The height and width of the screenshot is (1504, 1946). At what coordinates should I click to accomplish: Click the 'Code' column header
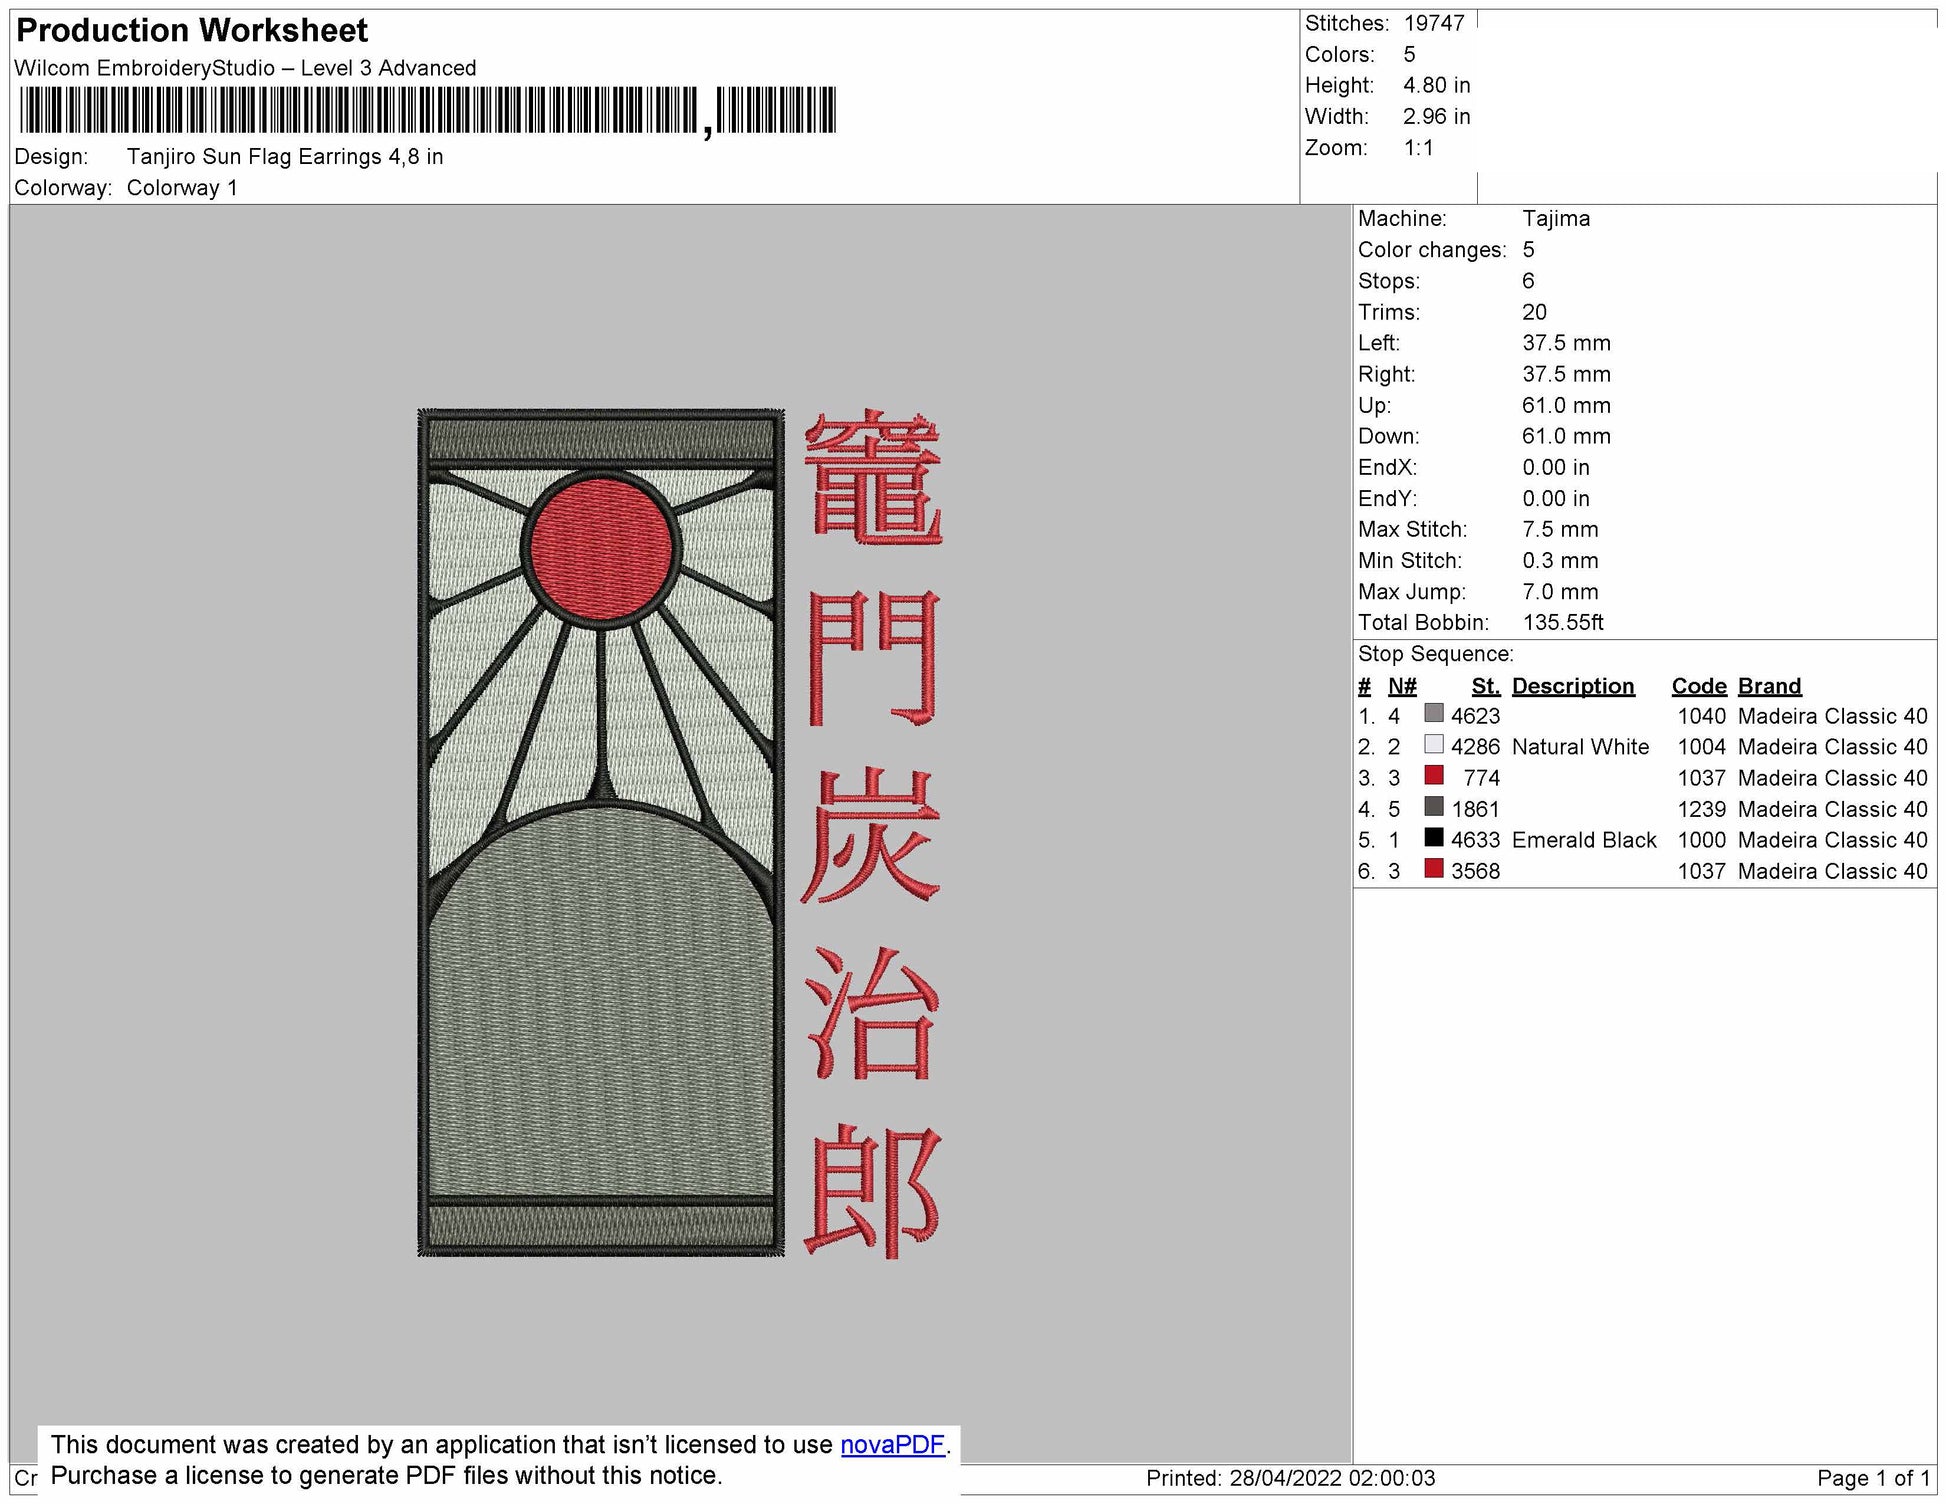coord(1699,686)
